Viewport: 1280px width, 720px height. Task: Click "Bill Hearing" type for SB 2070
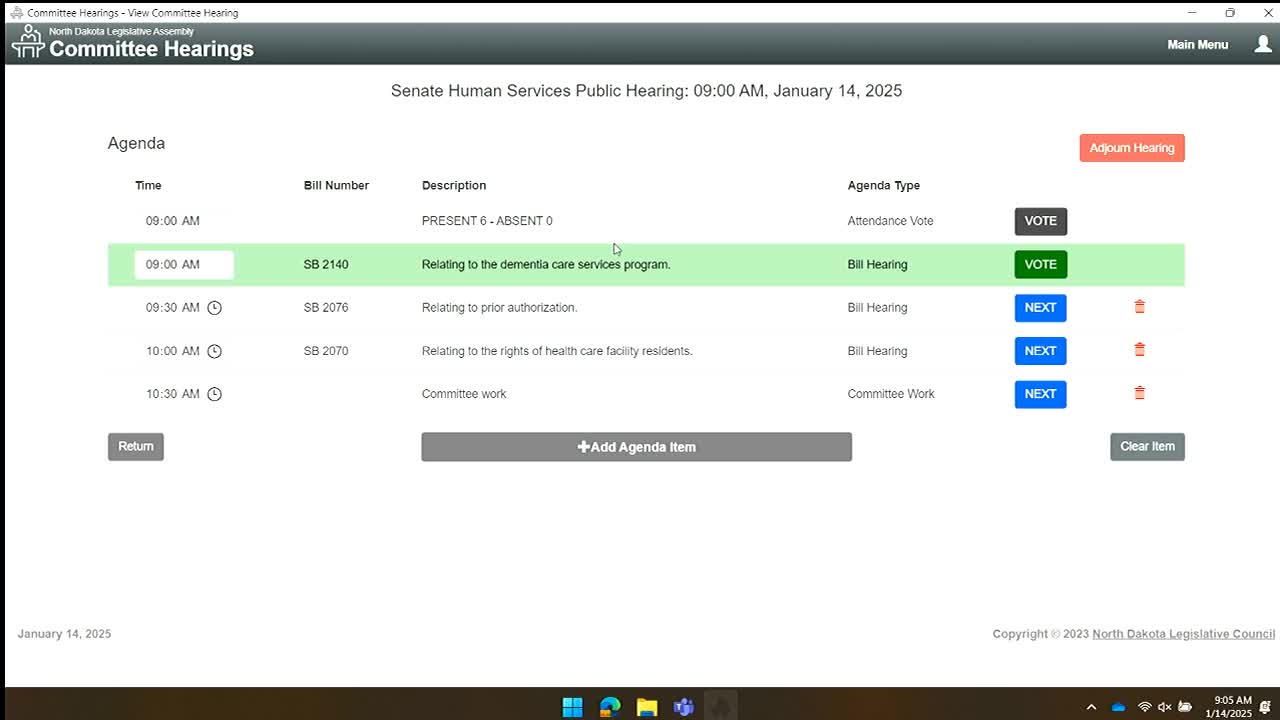pyautogui.click(x=878, y=351)
